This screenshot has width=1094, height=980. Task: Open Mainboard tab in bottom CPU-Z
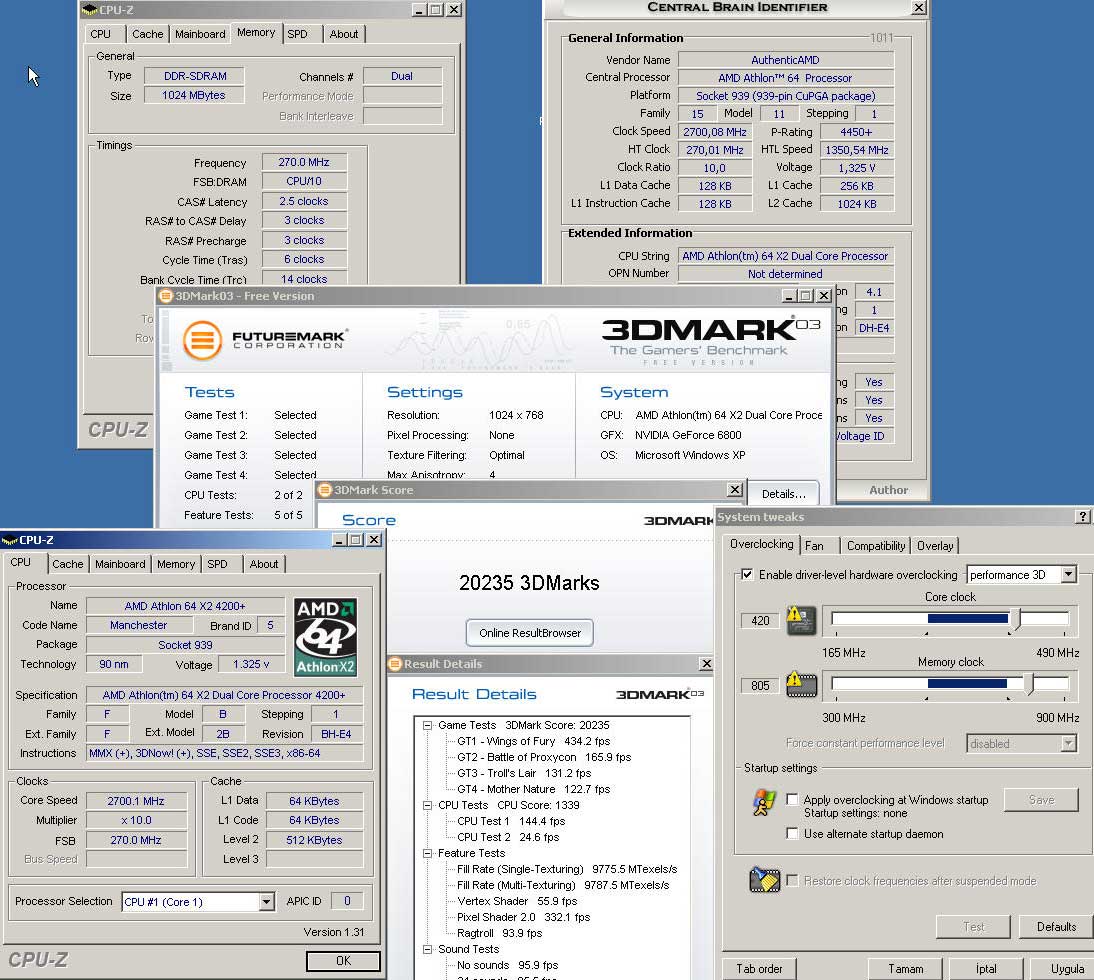pyautogui.click(x=120, y=564)
